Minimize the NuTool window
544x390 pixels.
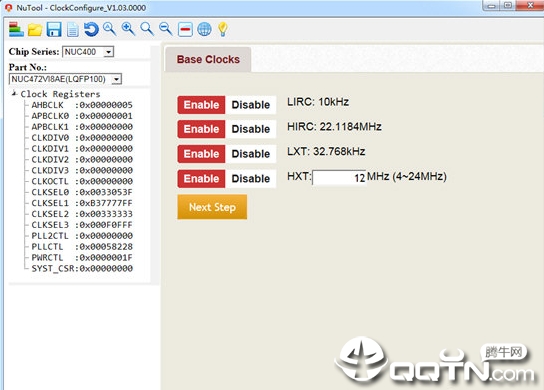click(492, 5)
